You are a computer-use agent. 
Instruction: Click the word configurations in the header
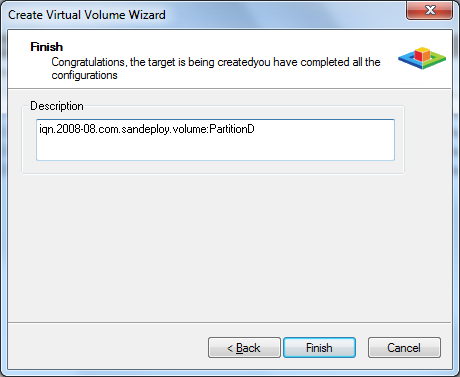coord(84,75)
